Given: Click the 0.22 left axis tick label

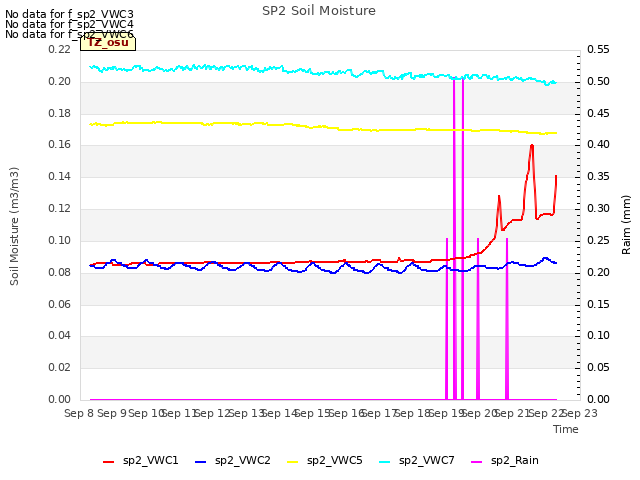Looking at the screenshot, I should pyautogui.click(x=60, y=49).
